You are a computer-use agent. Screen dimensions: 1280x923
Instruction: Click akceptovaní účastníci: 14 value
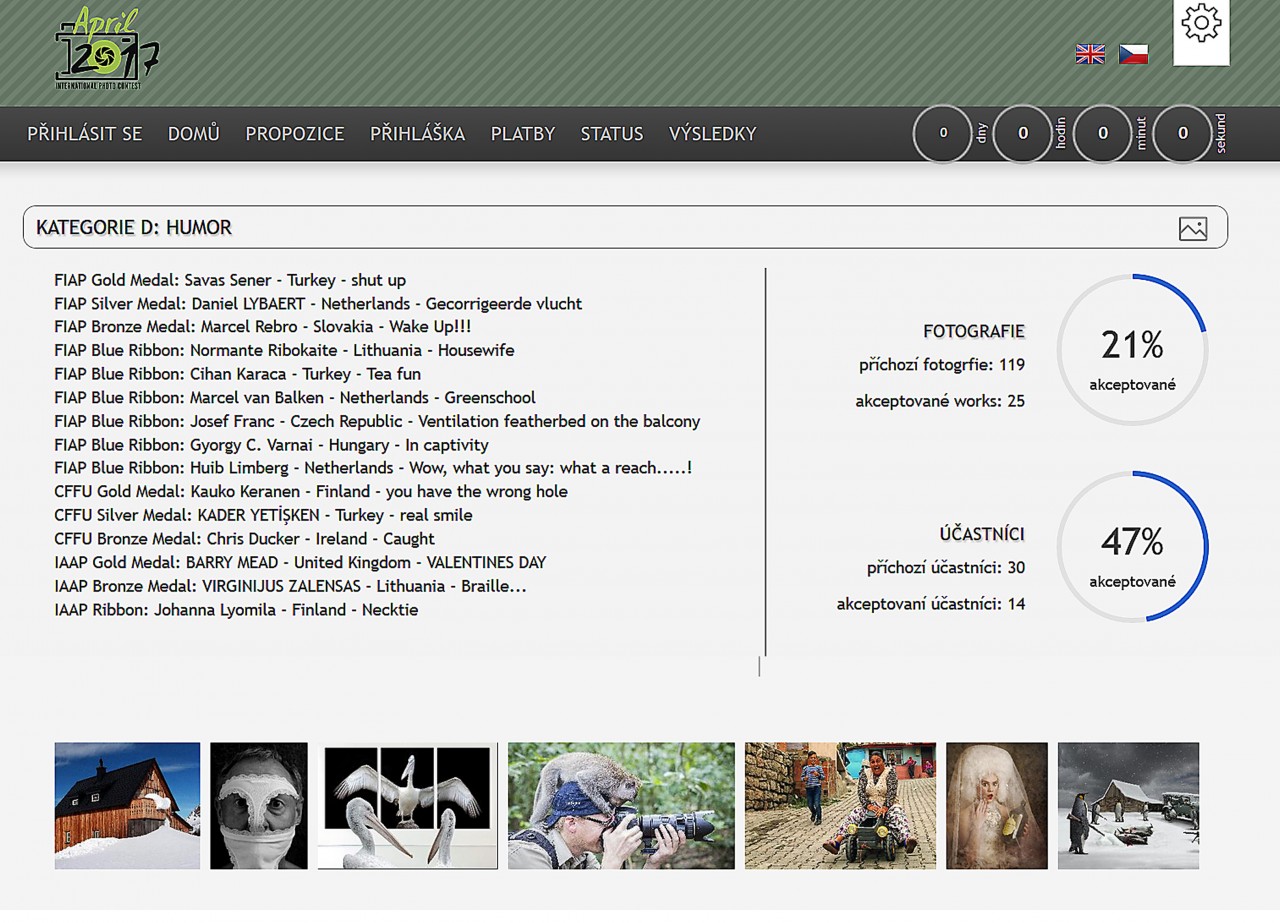[931, 604]
